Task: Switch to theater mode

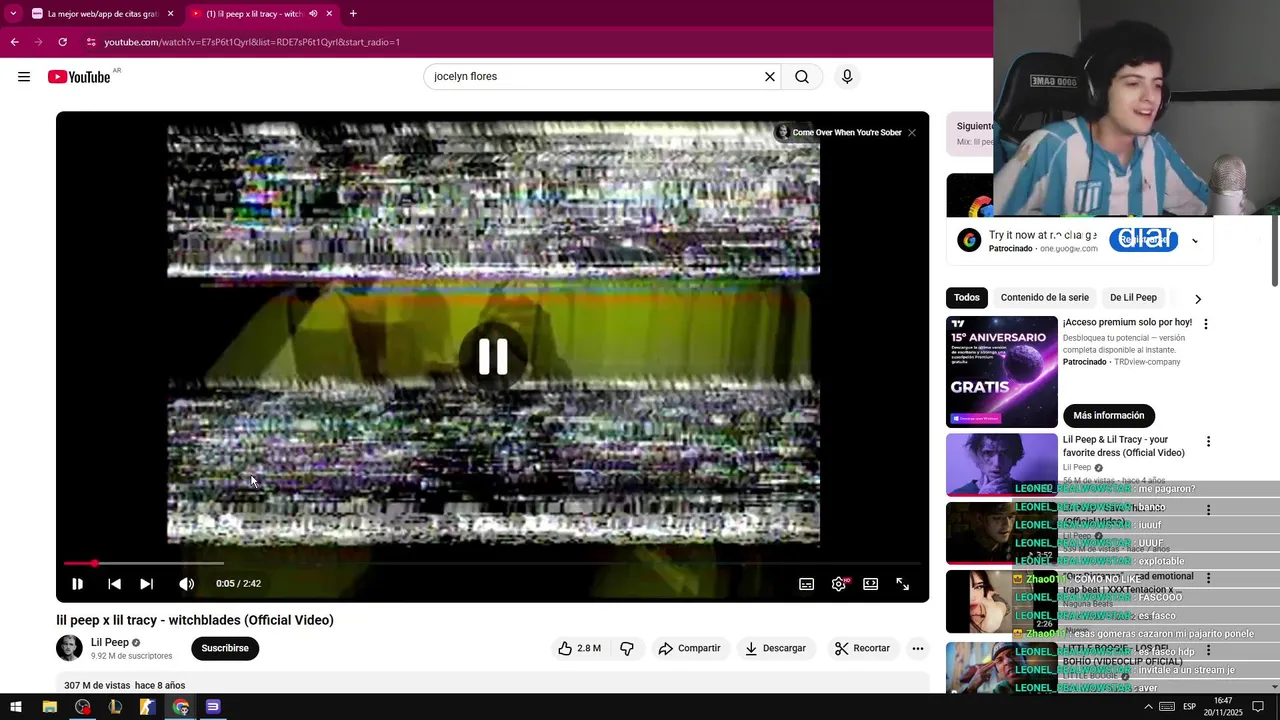Action: 871,584
